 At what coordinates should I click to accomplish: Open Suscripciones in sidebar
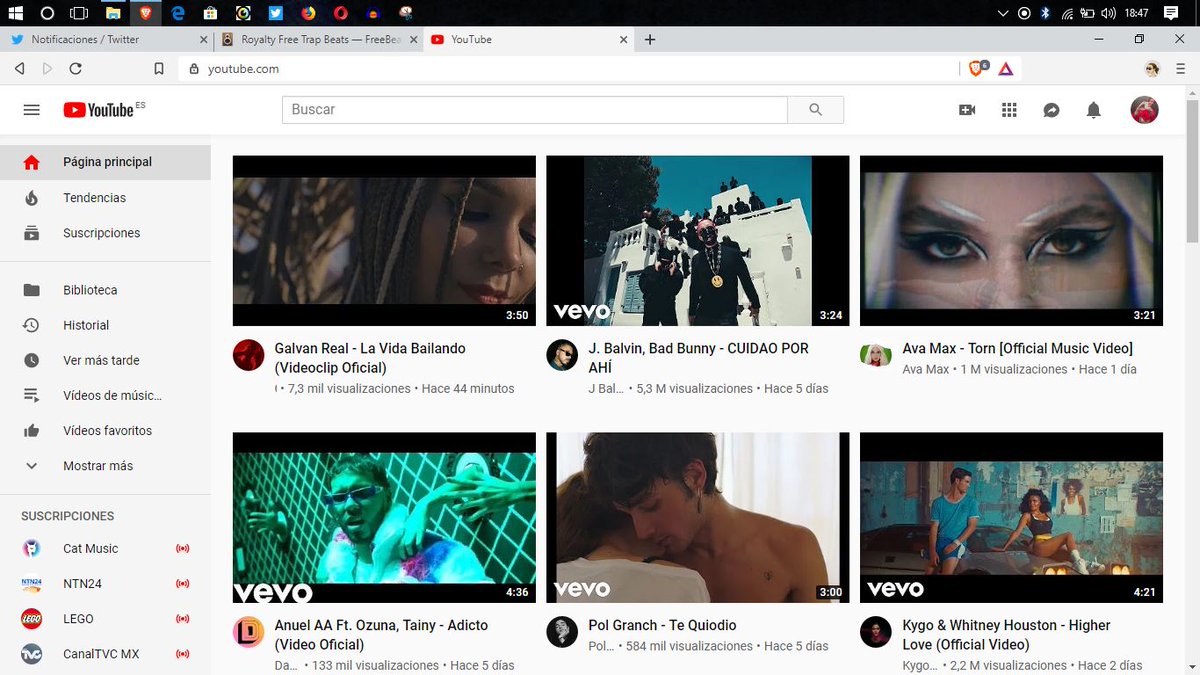click(105, 233)
